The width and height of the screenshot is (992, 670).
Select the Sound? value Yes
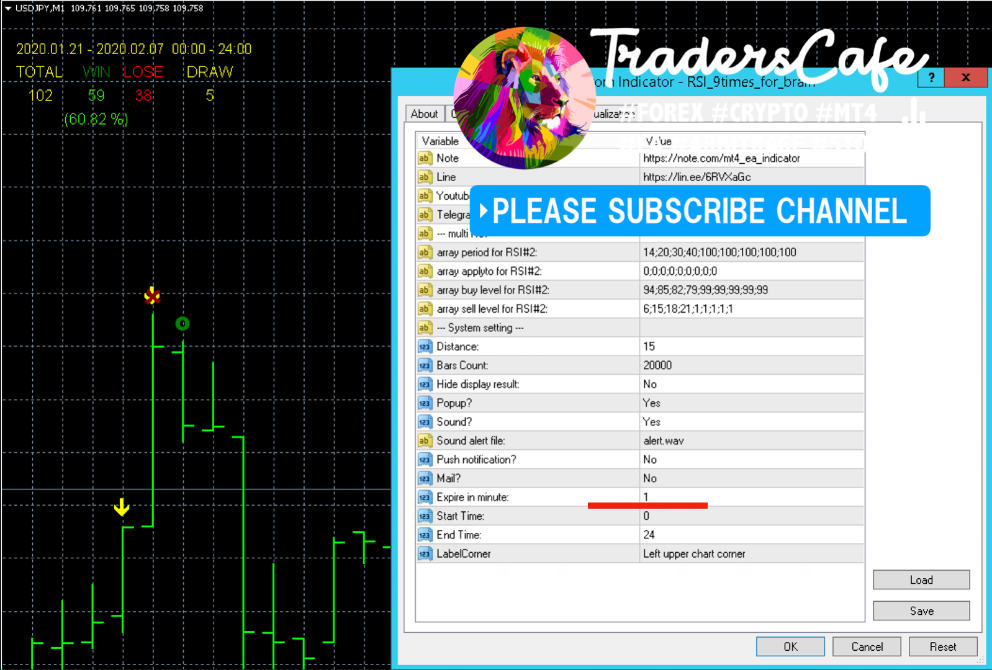tap(652, 422)
